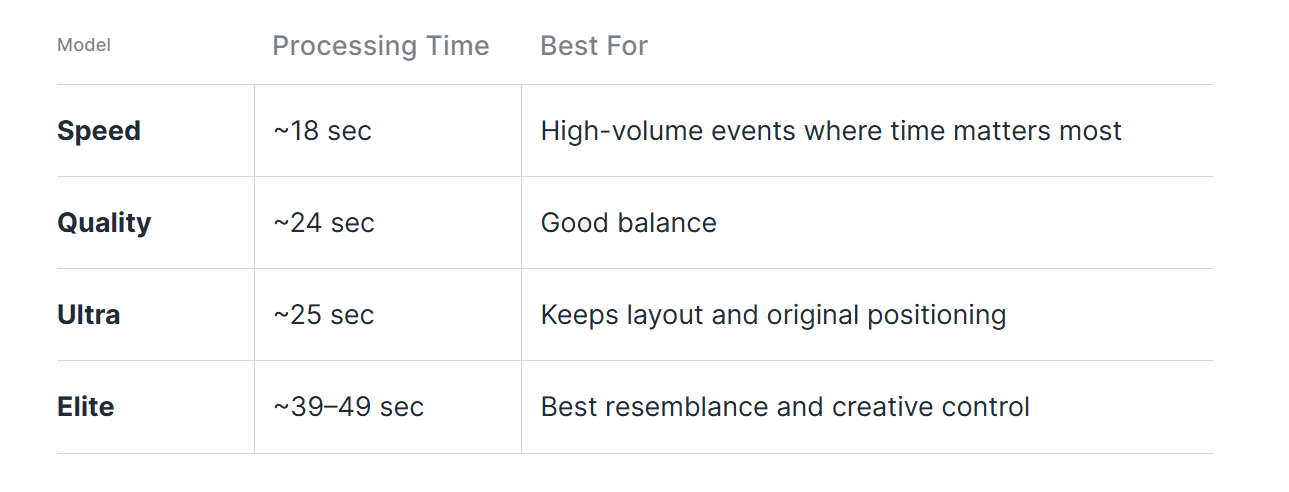Click the ~39–49 sec processing time cell
This screenshot has height=492, width=1289.
click(x=348, y=407)
